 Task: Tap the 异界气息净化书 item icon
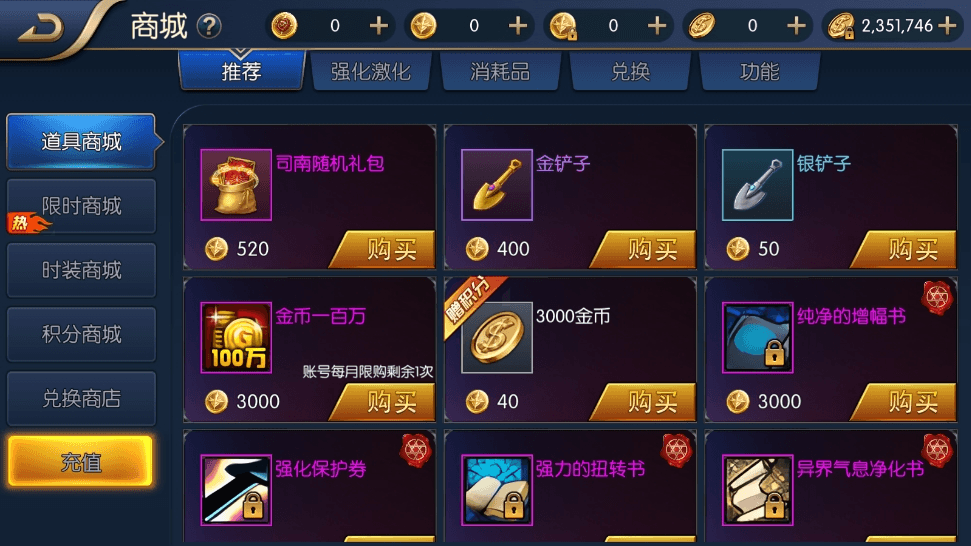(757, 490)
